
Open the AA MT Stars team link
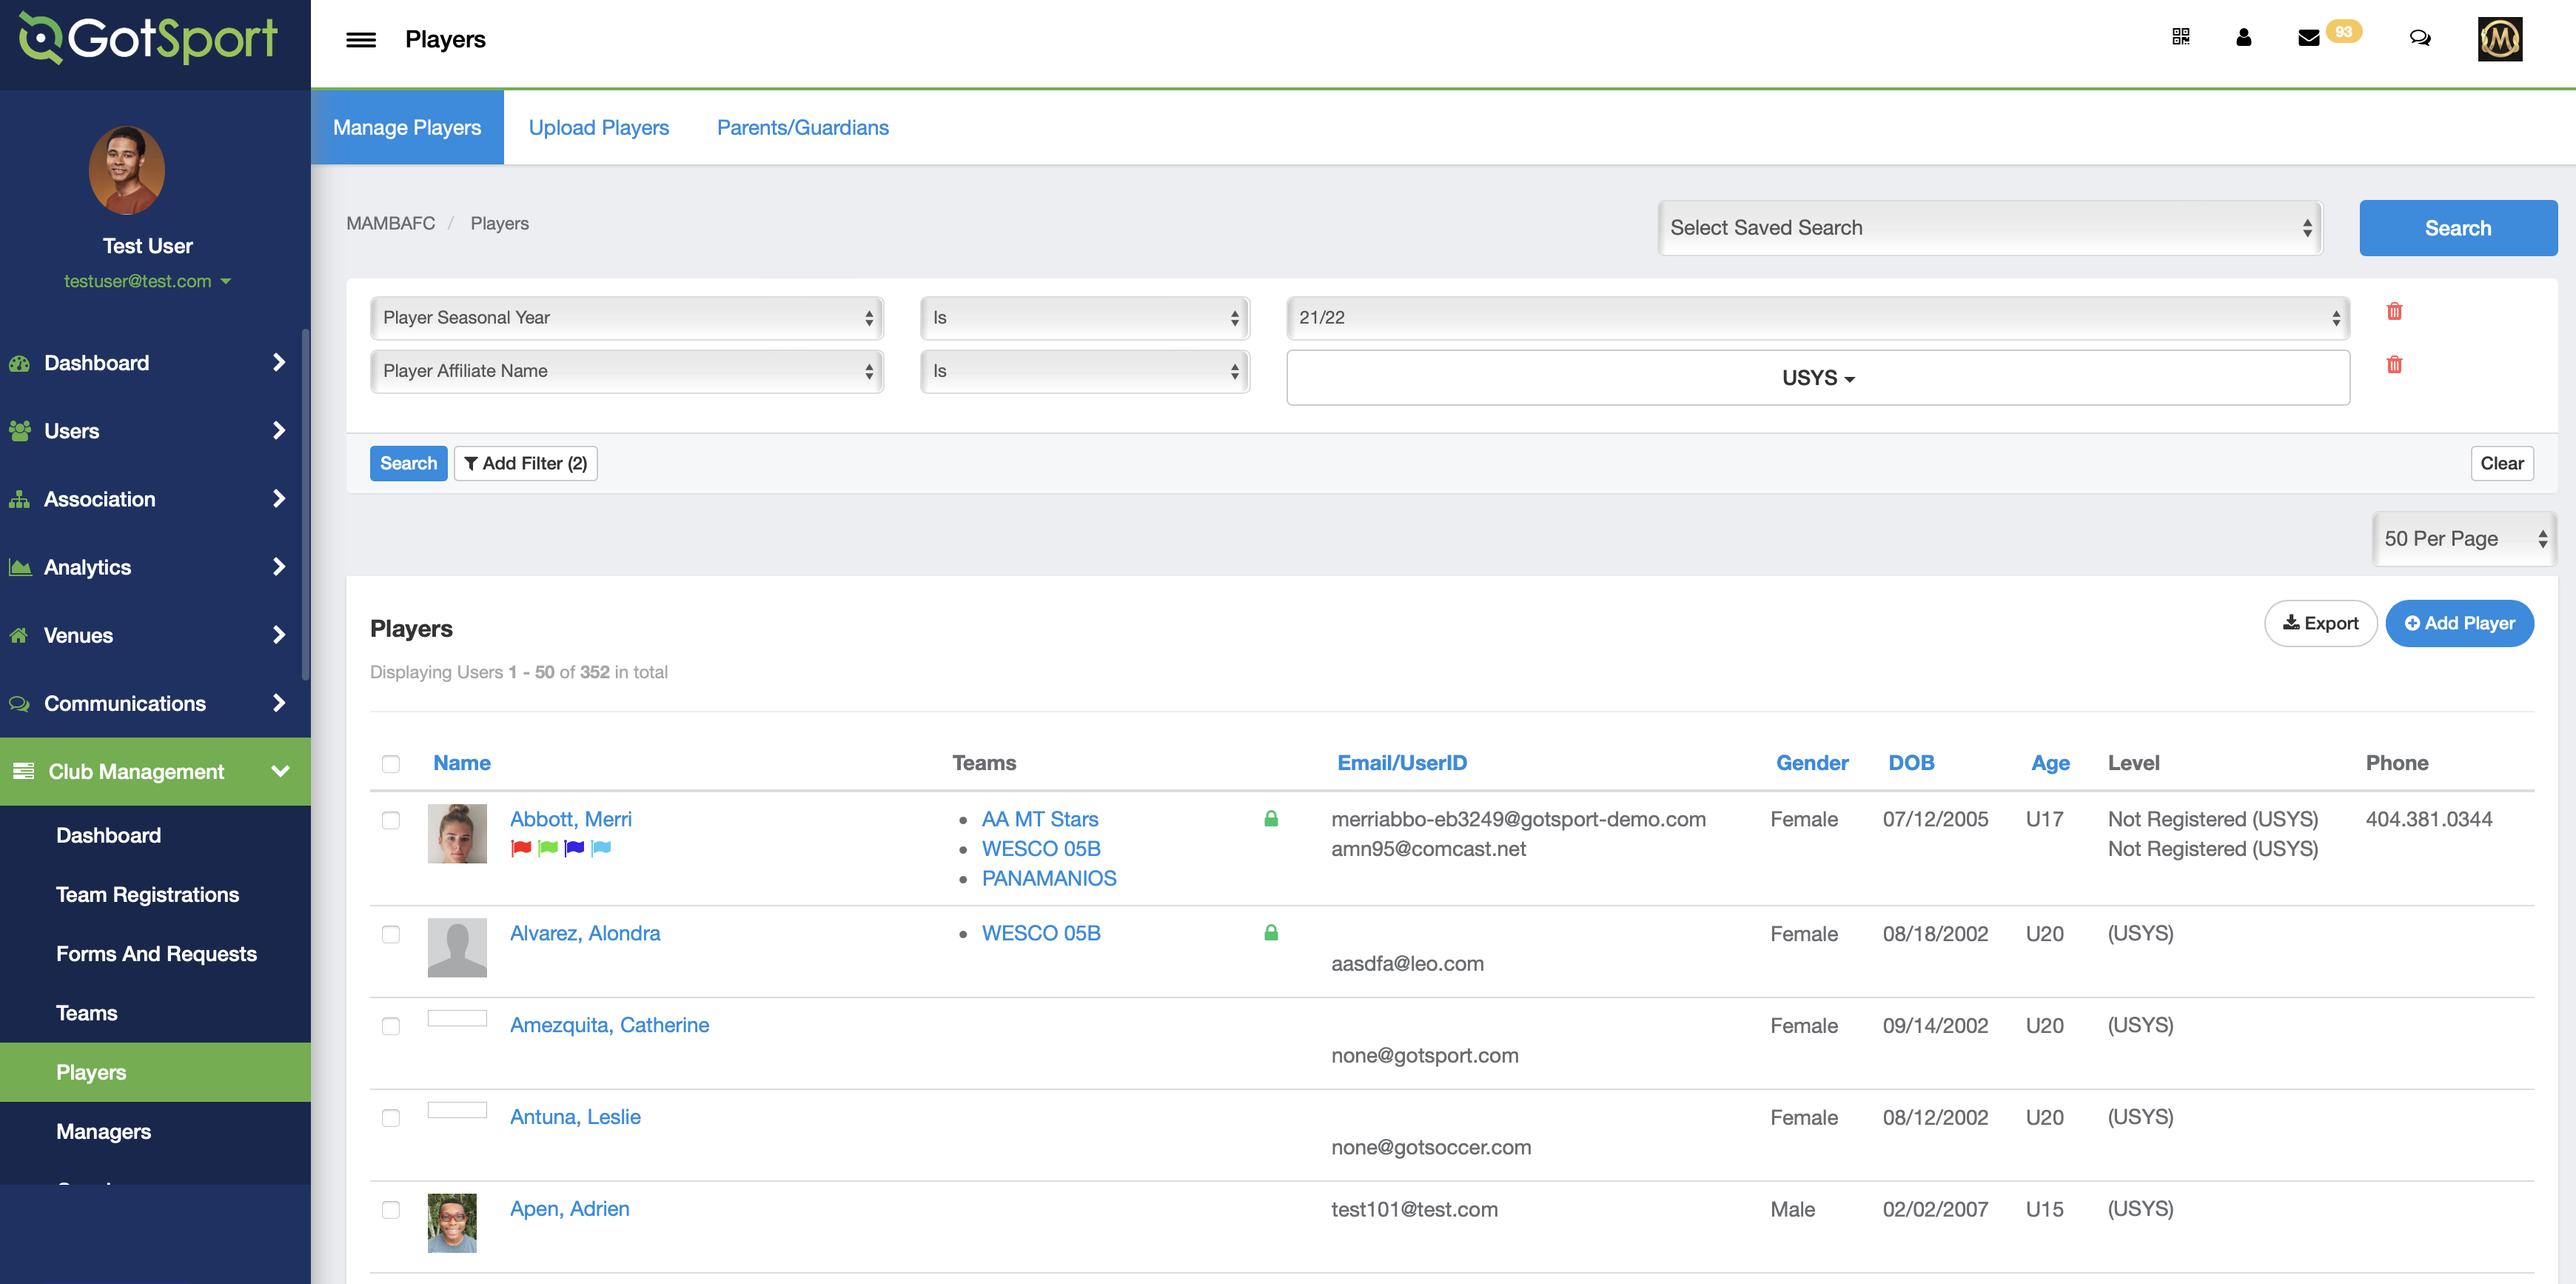coord(1040,818)
